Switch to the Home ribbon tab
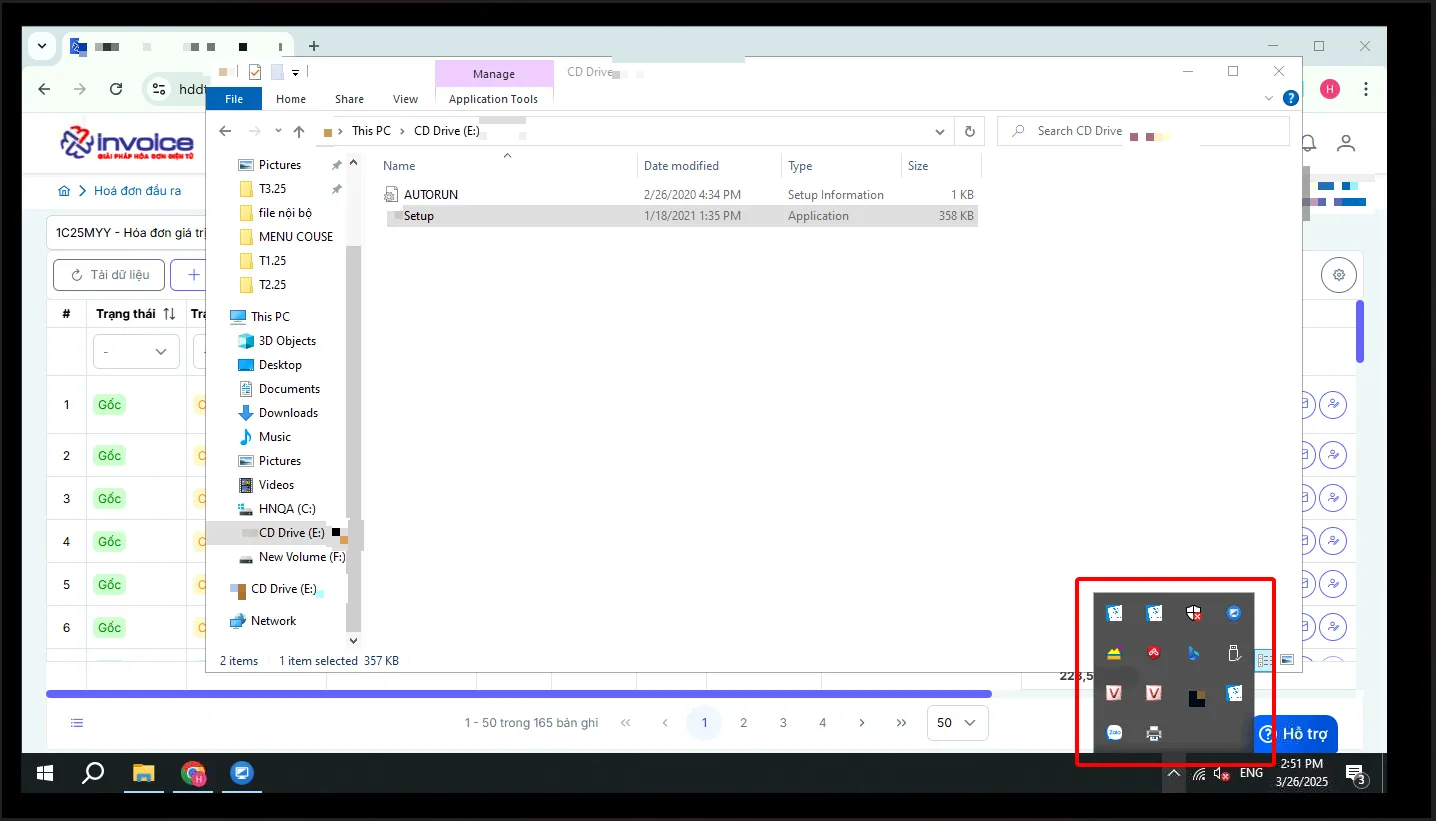Image resolution: width=1436 pixels, height=821 pixels. (291, 99)
